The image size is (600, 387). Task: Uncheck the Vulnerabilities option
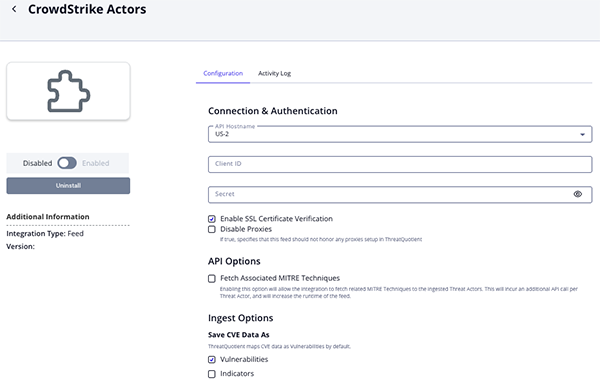(212, 359)
